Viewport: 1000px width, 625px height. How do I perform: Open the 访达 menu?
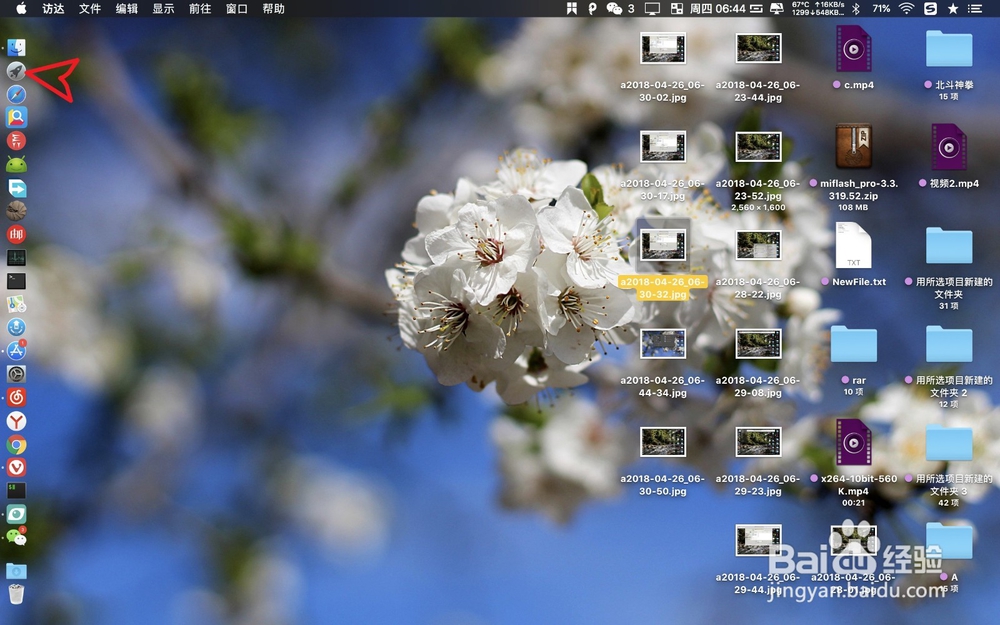[x=54, y=8]
